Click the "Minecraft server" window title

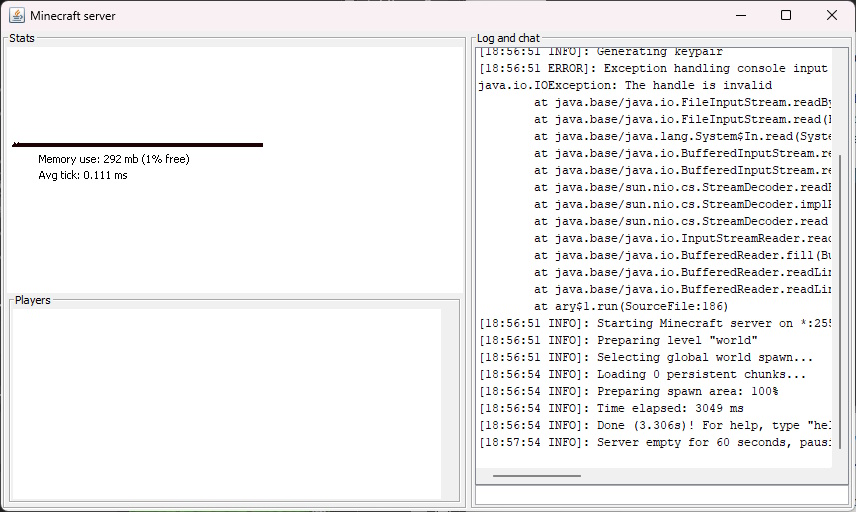(73, 16)
